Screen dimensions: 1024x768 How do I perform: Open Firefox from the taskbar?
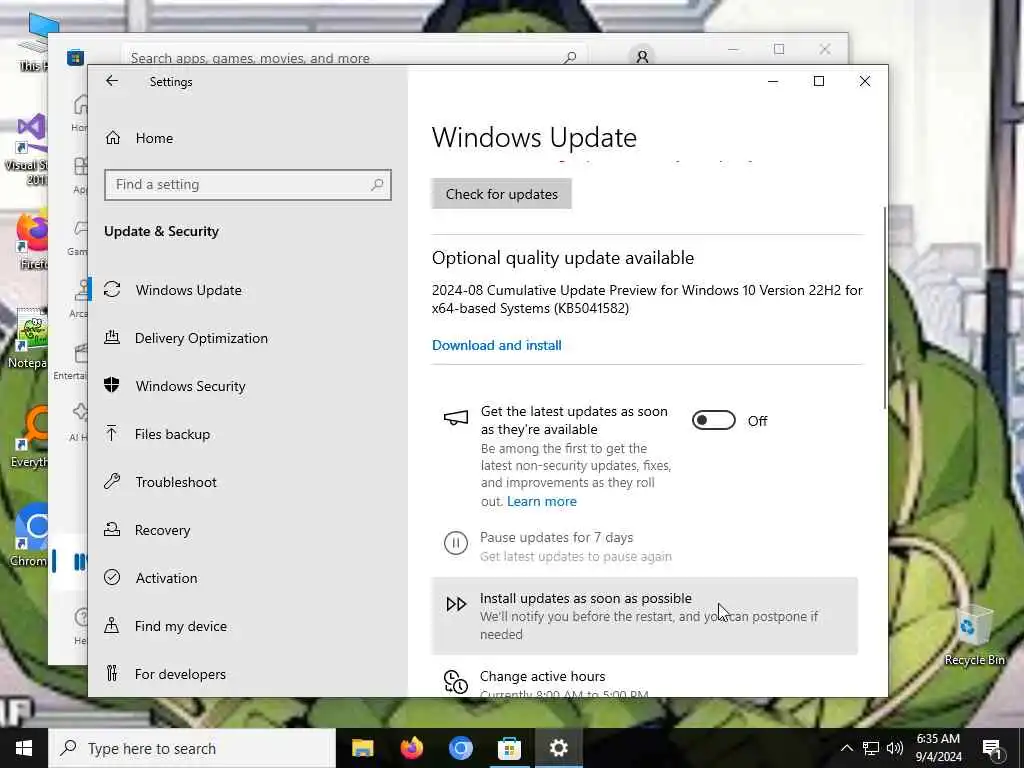(411, 748)
